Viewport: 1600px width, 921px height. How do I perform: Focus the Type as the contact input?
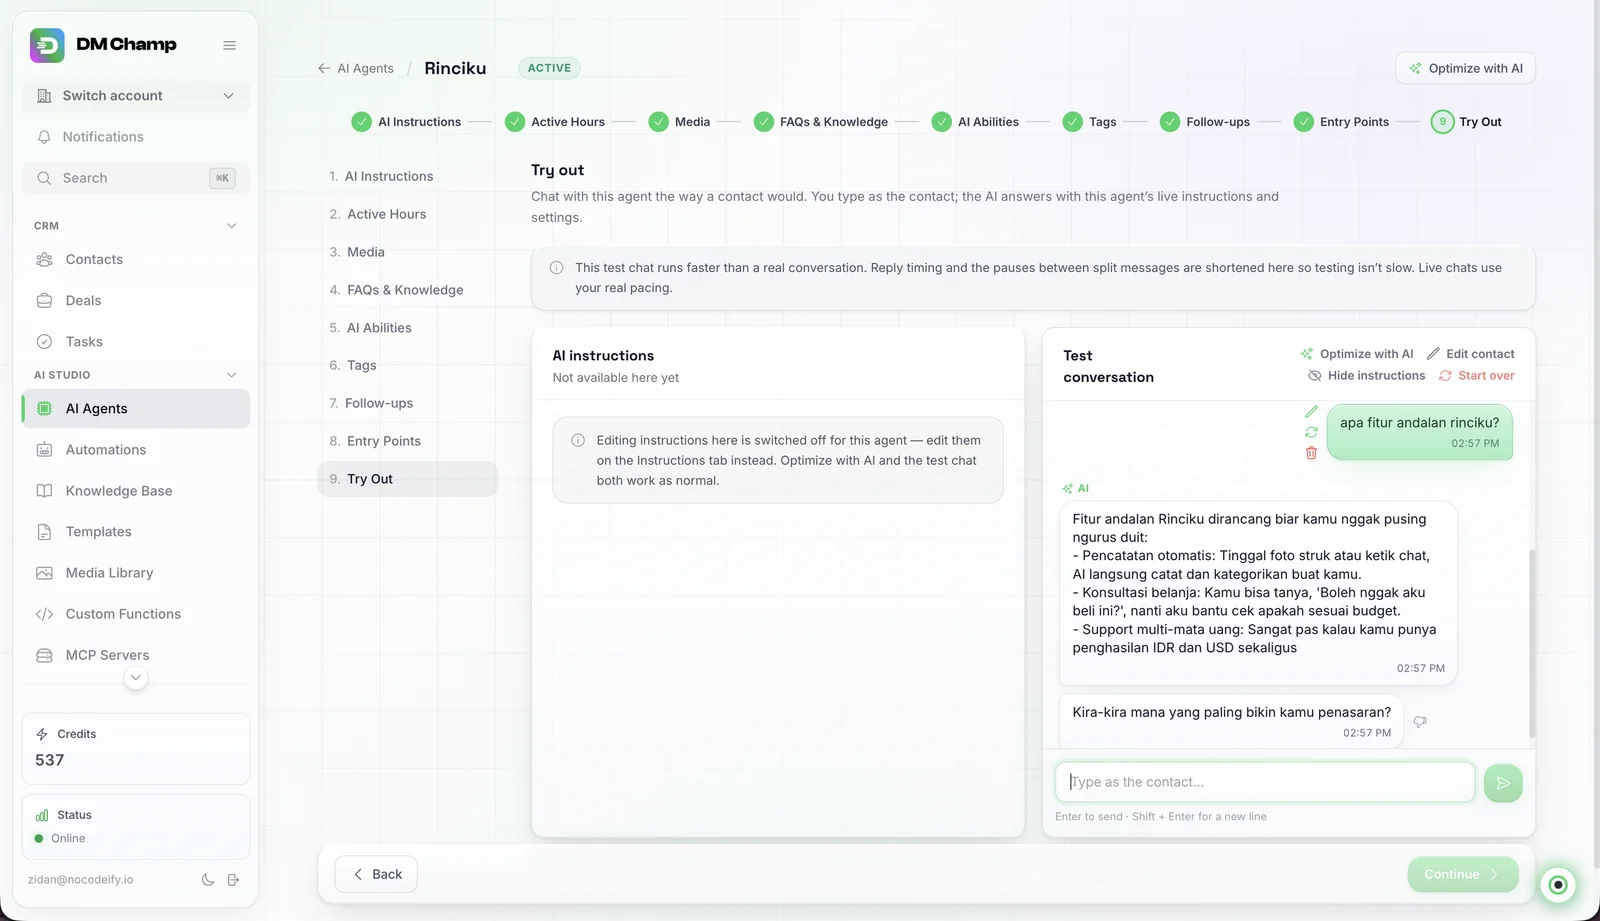[x=1265, y=782]
